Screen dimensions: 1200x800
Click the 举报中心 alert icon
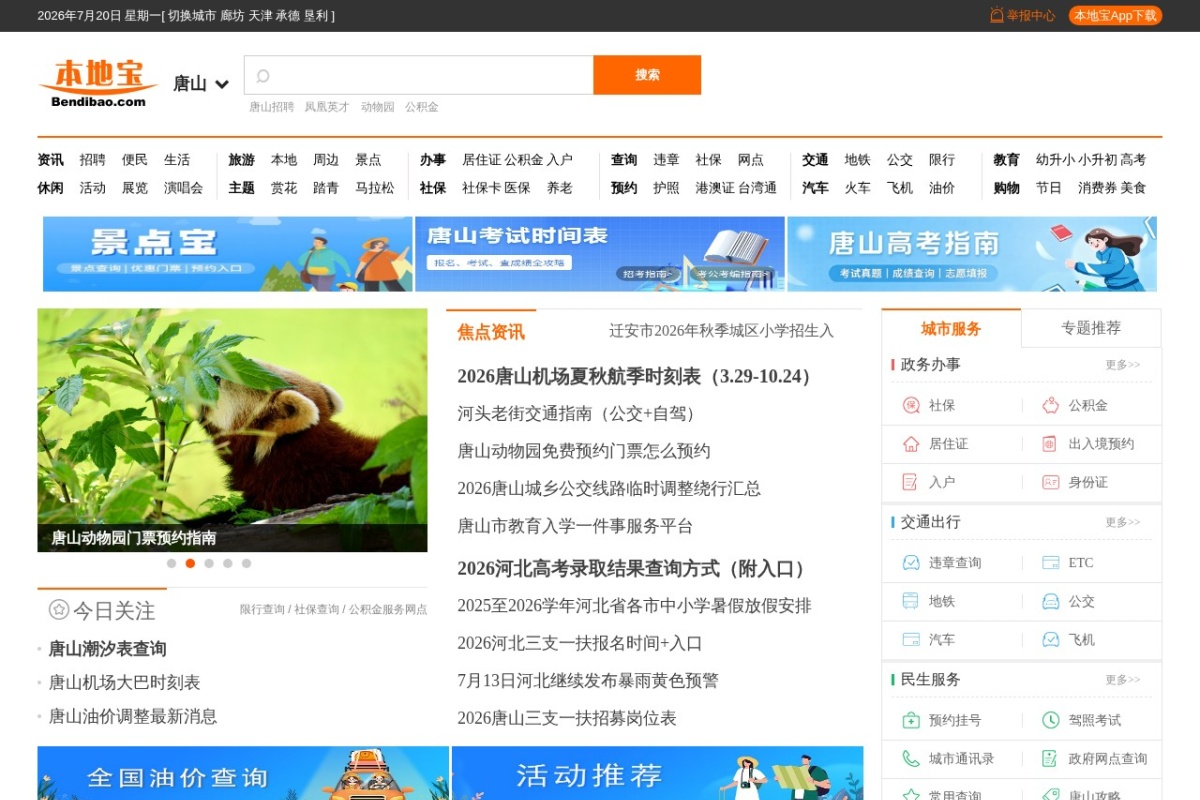pos(996,15)
